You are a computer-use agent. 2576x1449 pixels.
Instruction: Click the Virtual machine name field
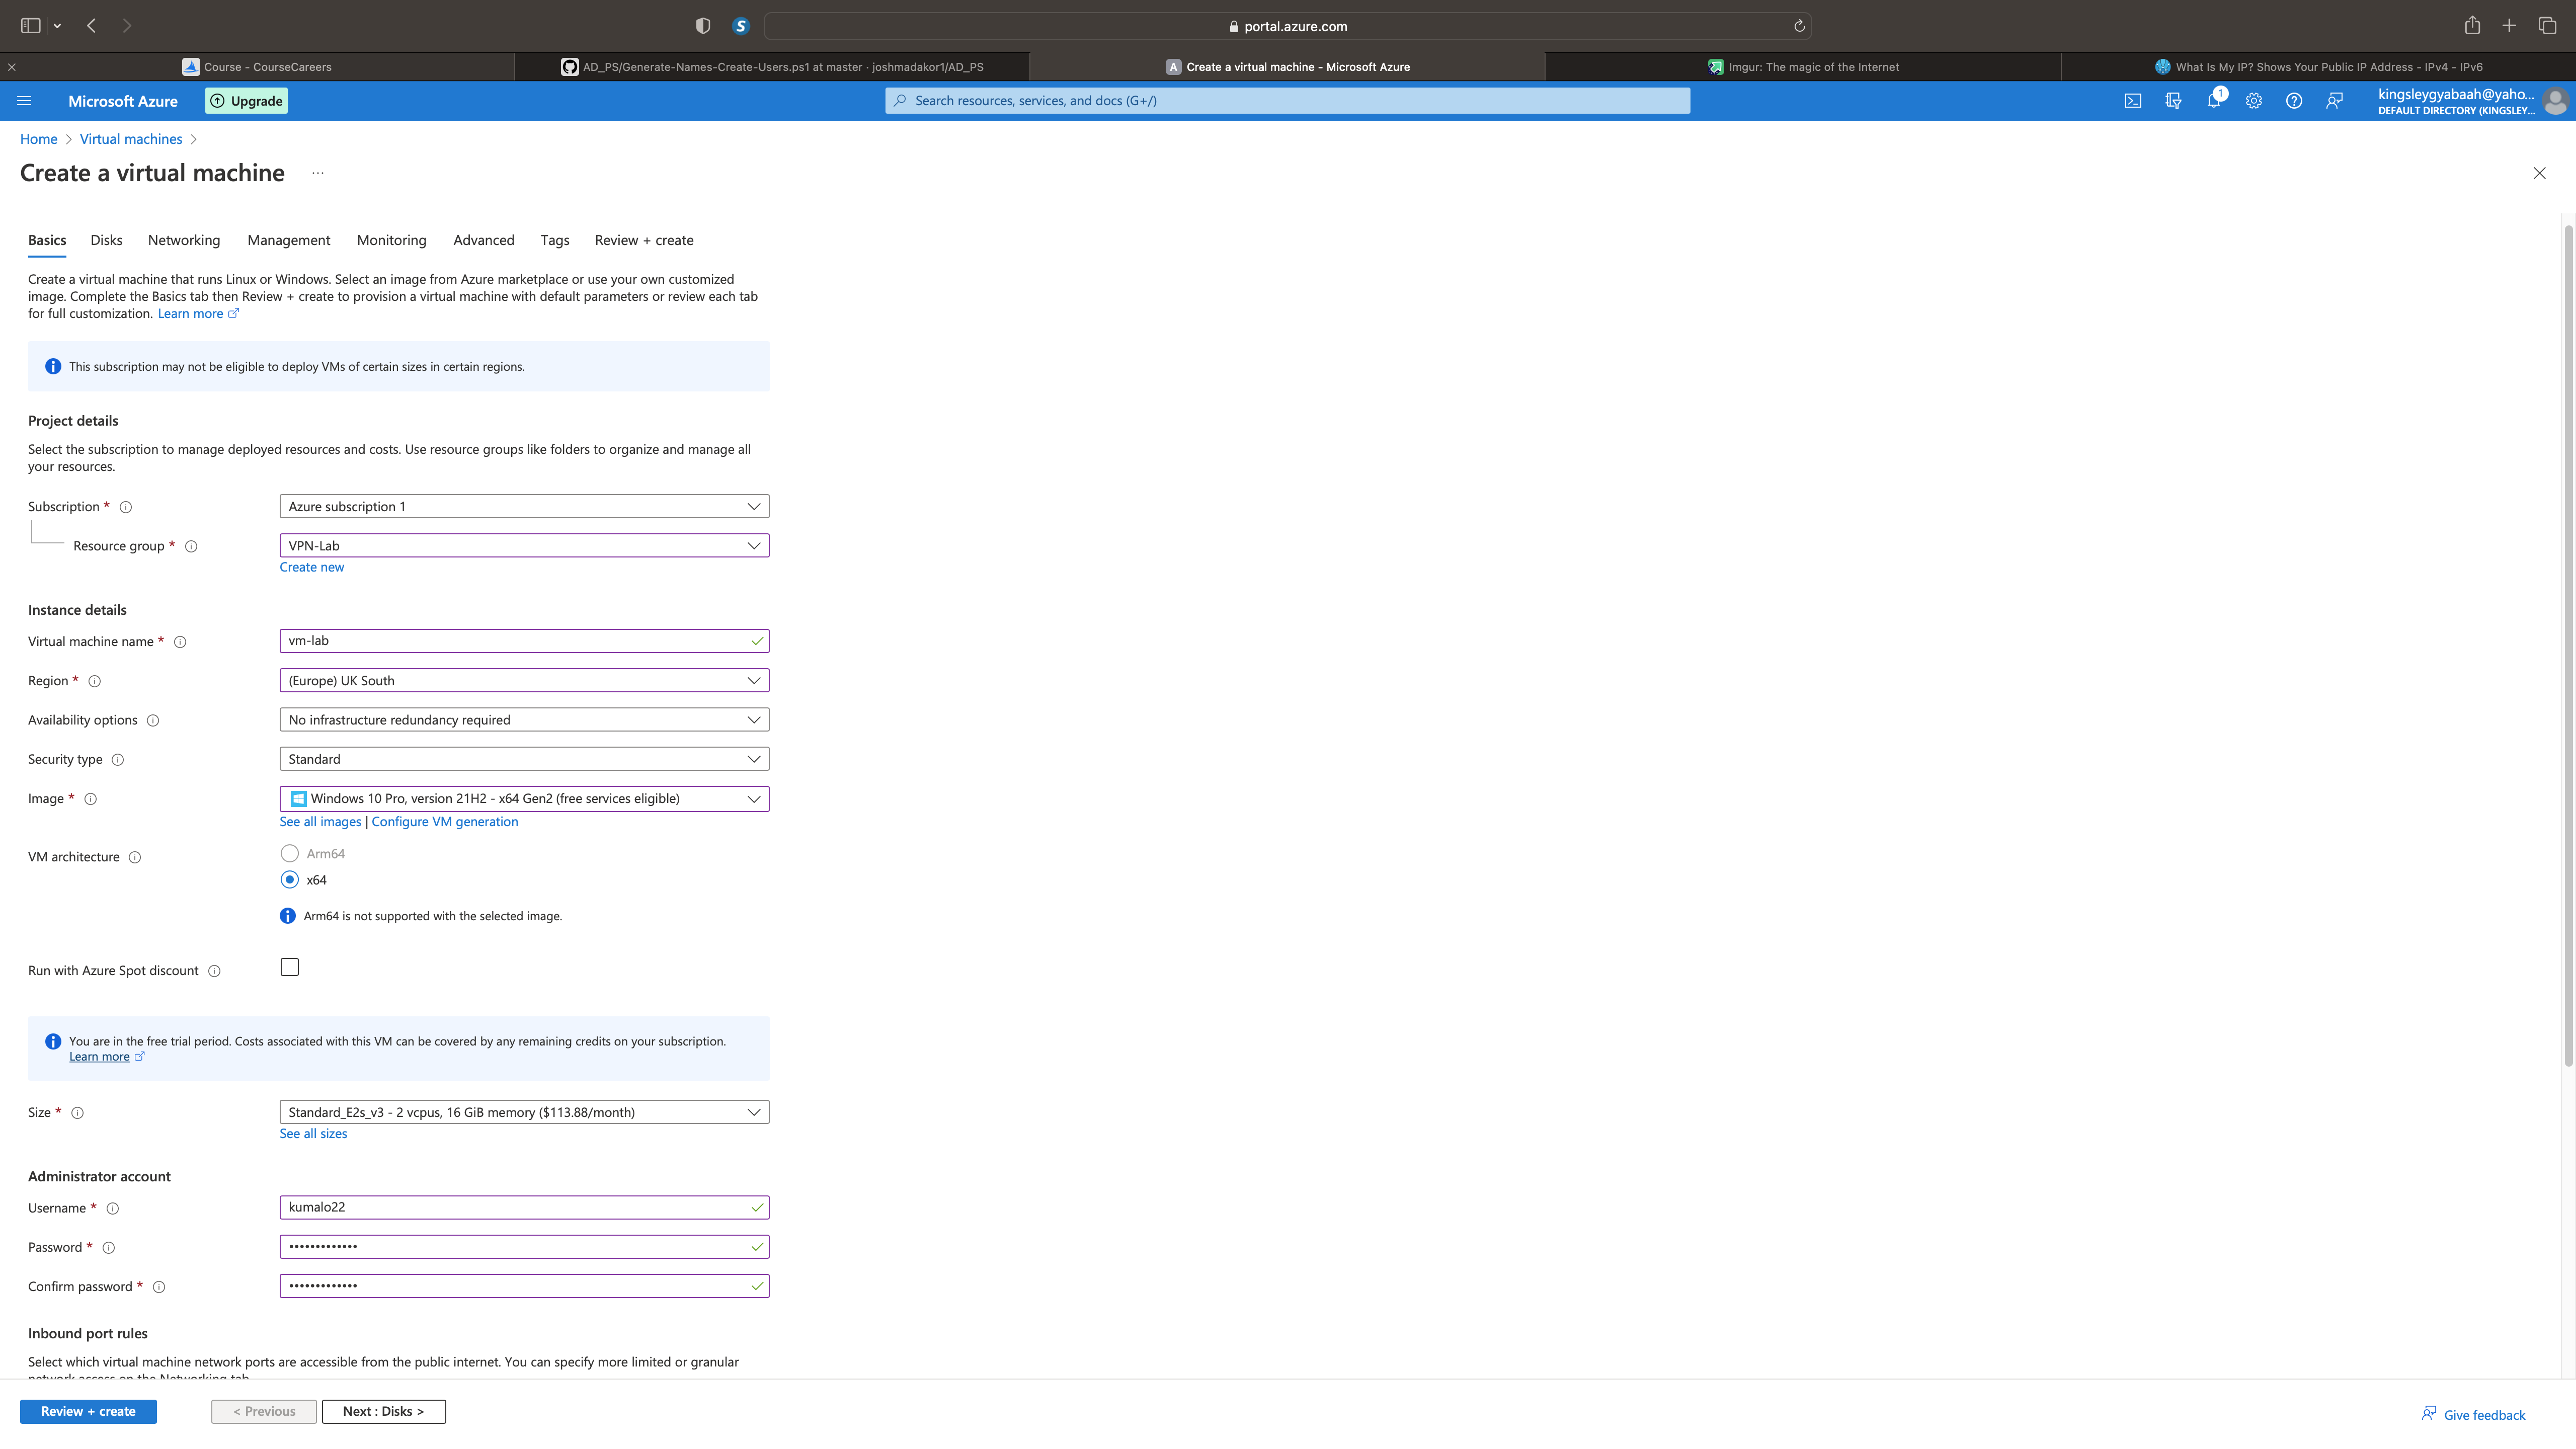(516, 641)
